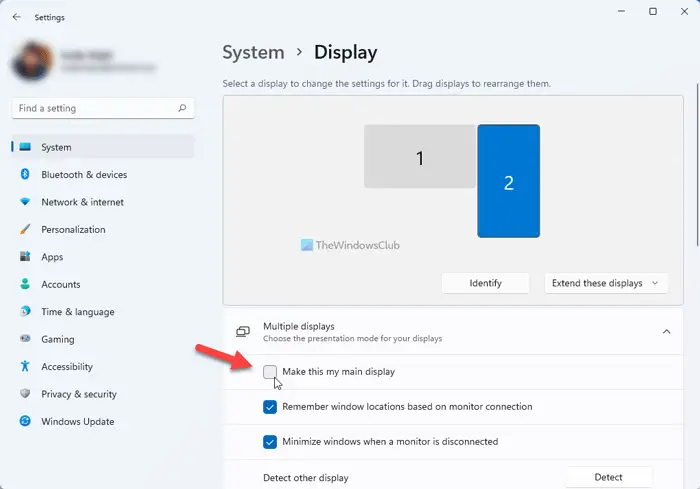Screen dimensions: 700x489
Task: Click the search magnifier icon
Action: pos(182,108)
